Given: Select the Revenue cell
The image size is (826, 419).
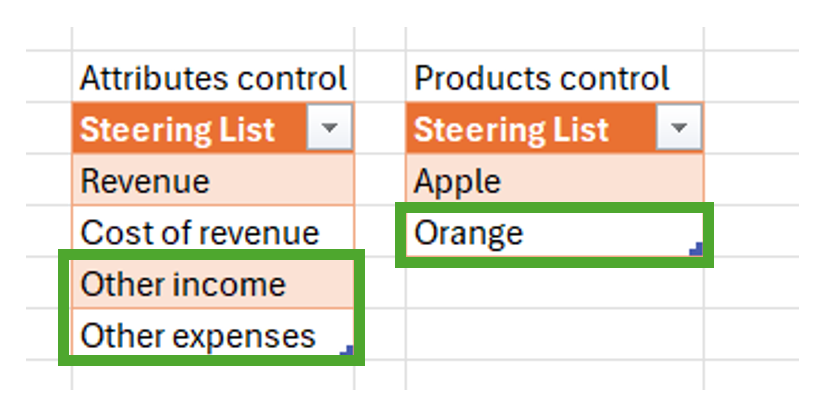Looking at the screenshot, I should point(213,182).
